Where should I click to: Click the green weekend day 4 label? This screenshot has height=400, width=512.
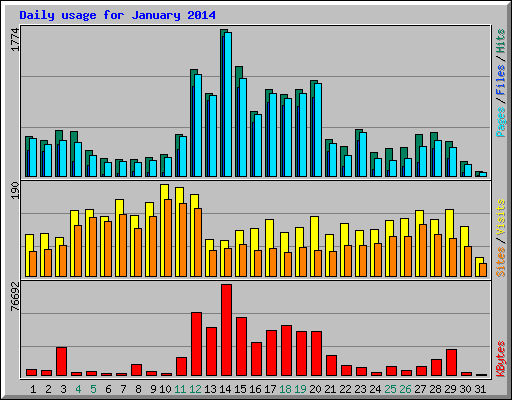point(78,389)
